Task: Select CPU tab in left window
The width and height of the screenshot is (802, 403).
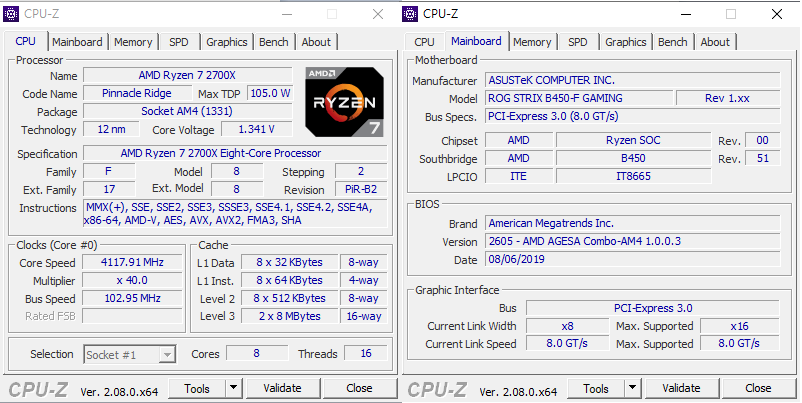Action: (x=26, y=41)
